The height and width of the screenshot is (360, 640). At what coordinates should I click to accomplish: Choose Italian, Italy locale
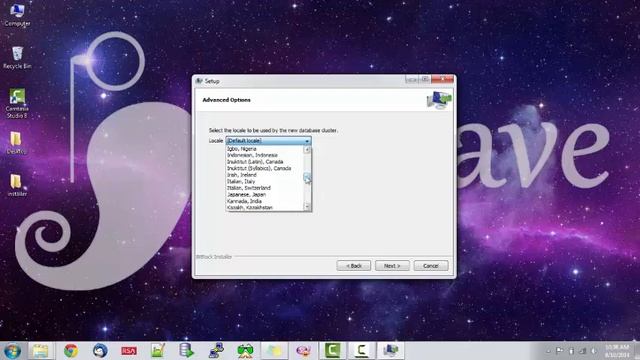coord(265,181)
